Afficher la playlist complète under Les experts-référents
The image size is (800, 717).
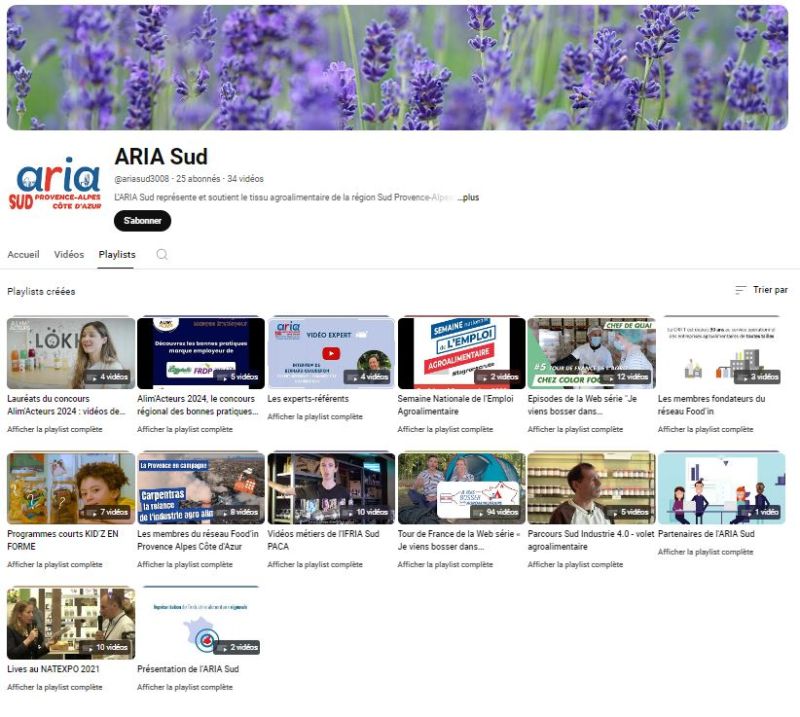tap(315, 416)
